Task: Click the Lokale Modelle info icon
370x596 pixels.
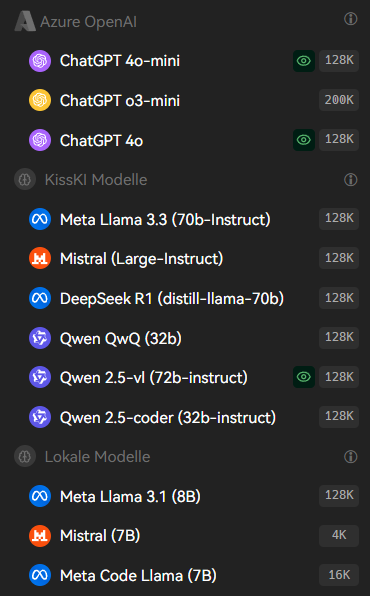Action: point(350,456)
